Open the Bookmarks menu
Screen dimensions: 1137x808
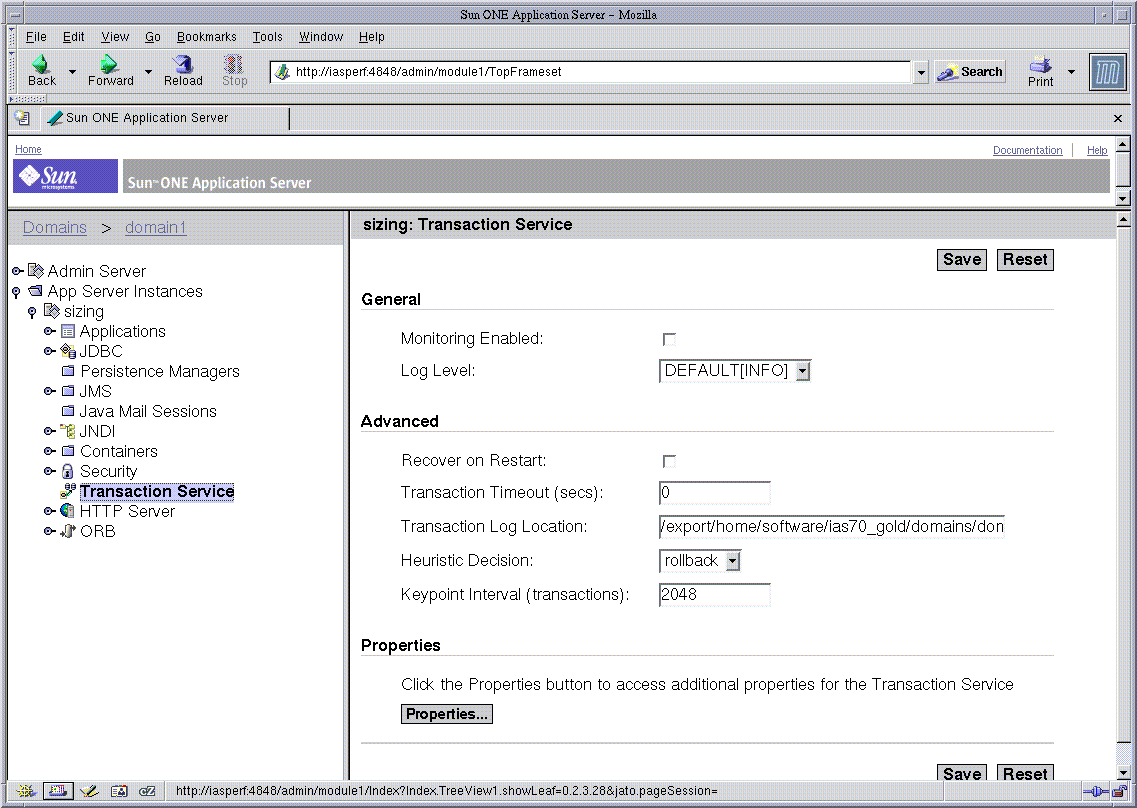(207, 36)
